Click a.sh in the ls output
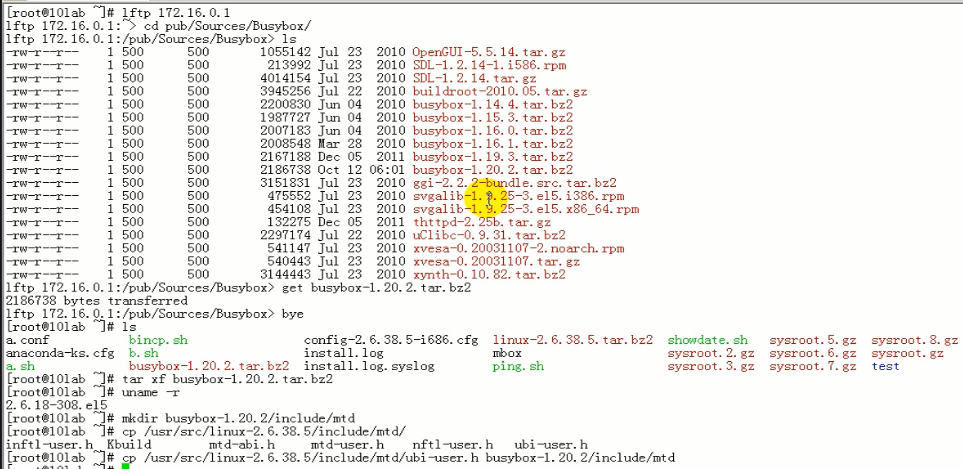This screenshot has height=469, width=963. 20,366
